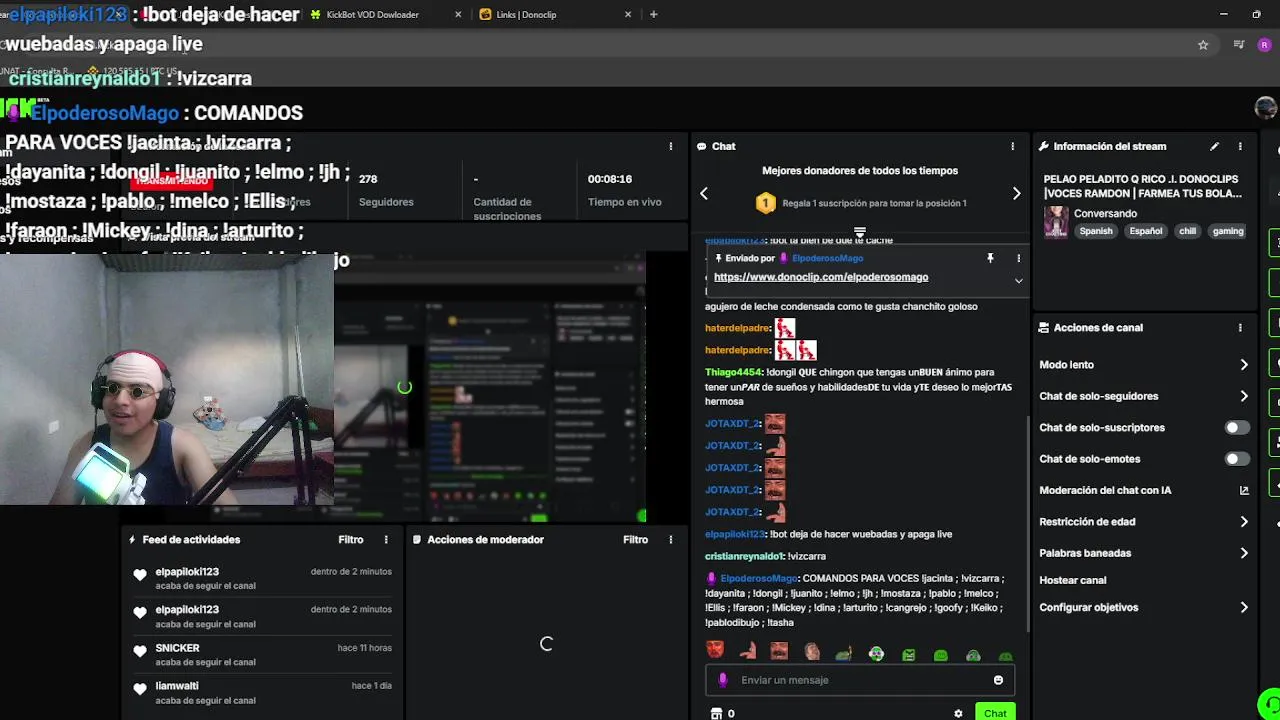Open the Acciones de moderador three-dot menu
This screenshot has width=1280, height=720.
671,540
